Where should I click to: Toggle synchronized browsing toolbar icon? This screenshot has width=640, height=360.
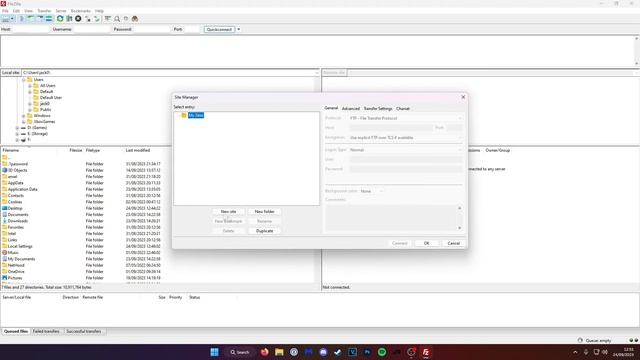pyautogui.click(x=126, y=19)
